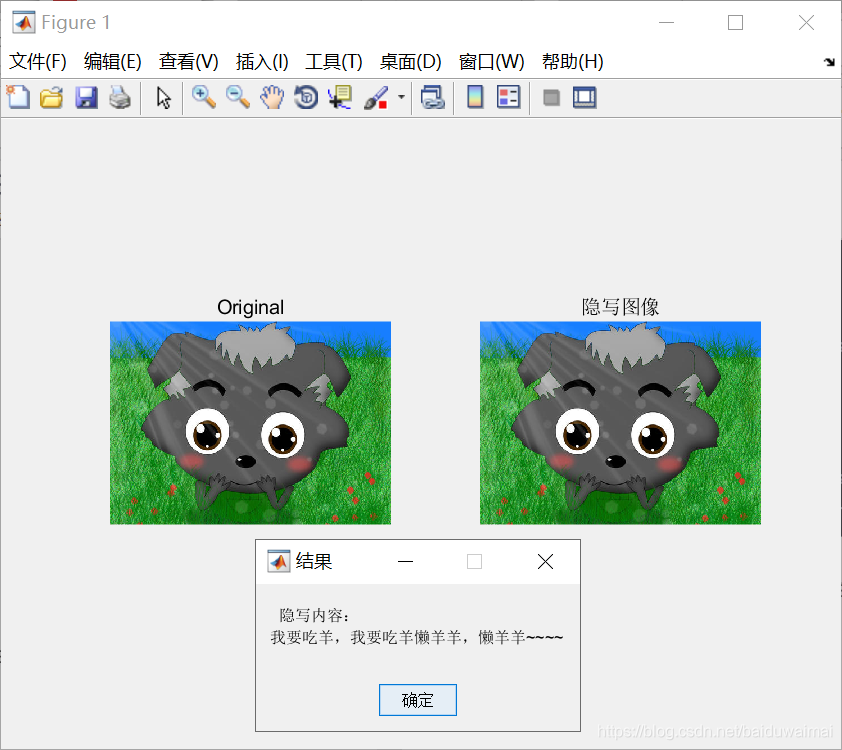Close the 结果 dialog window

[546, 562]
